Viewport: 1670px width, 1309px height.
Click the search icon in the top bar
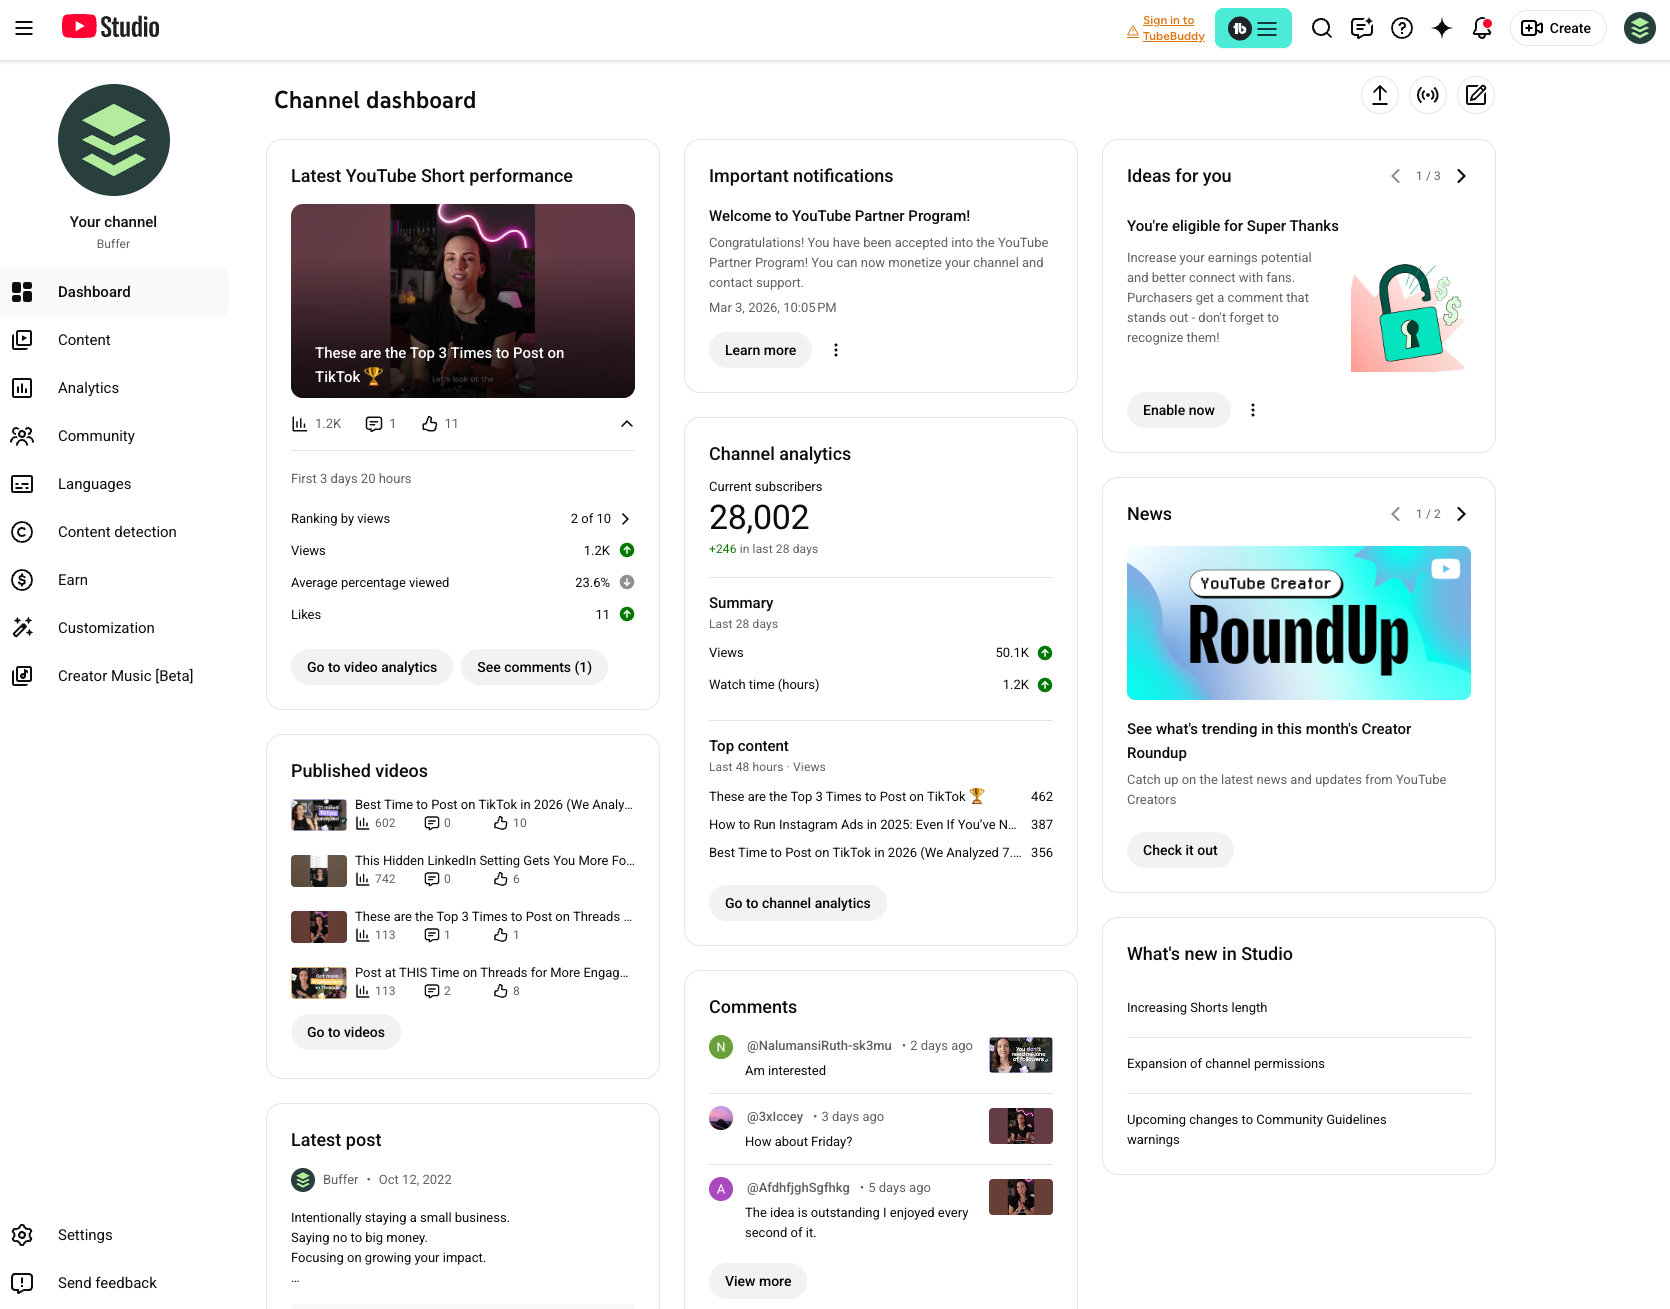coord(1321,28)
